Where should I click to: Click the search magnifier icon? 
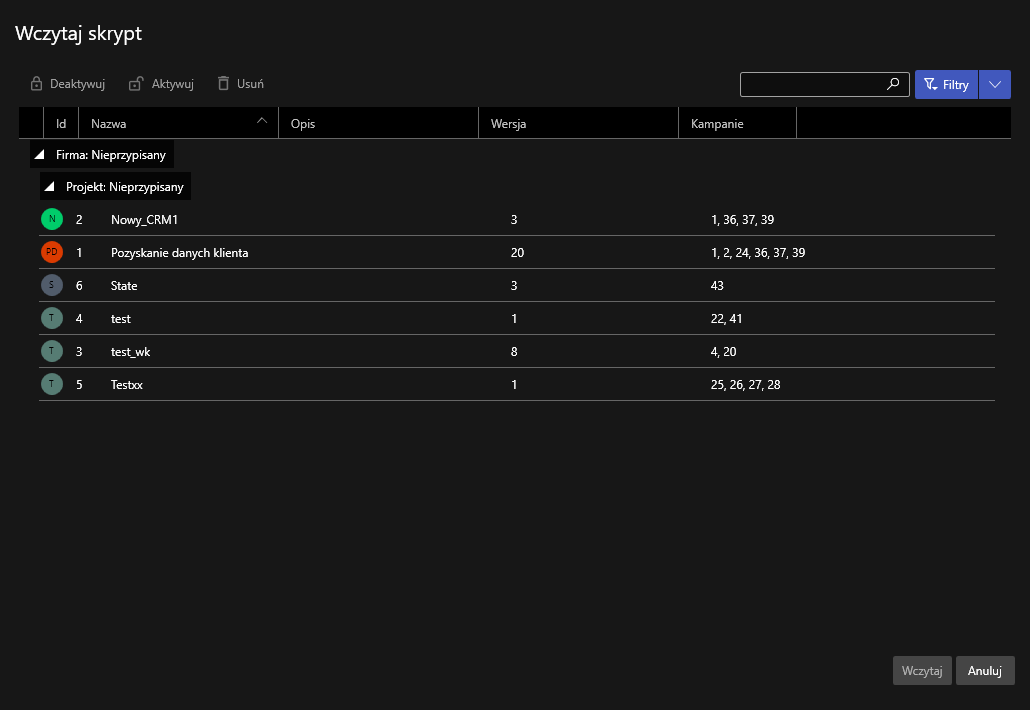pyautogui.click(x=893, y=85)
